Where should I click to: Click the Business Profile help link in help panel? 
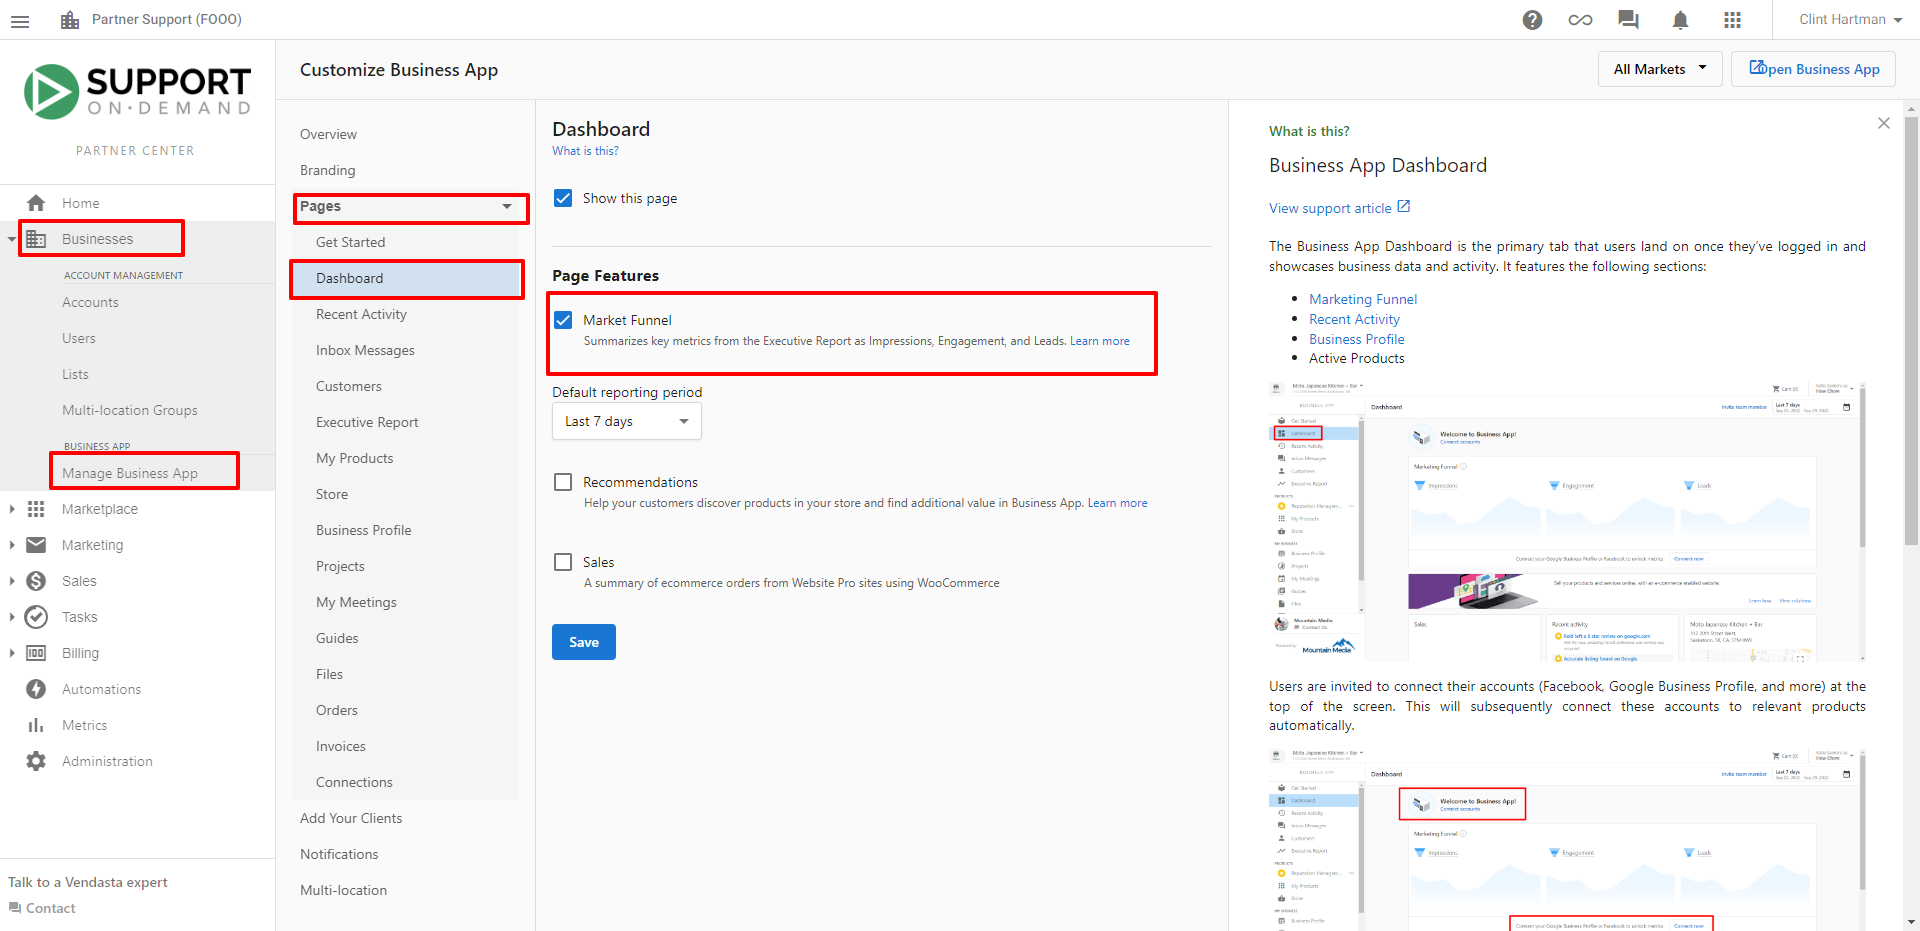click(x=1357, y=339)
